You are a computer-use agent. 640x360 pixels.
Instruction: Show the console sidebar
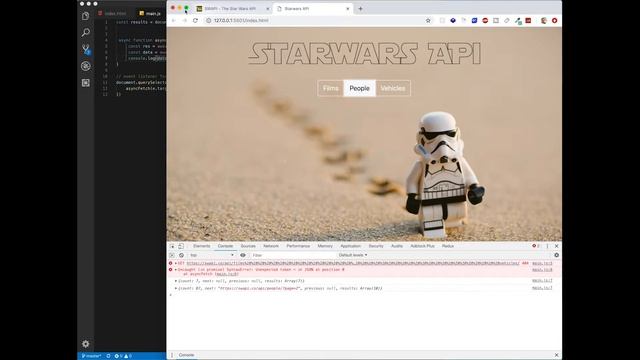coord(172,255)
